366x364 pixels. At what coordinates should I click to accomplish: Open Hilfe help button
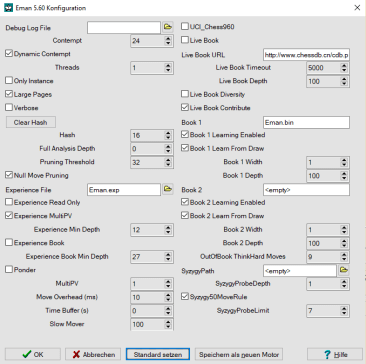[335, 354]
